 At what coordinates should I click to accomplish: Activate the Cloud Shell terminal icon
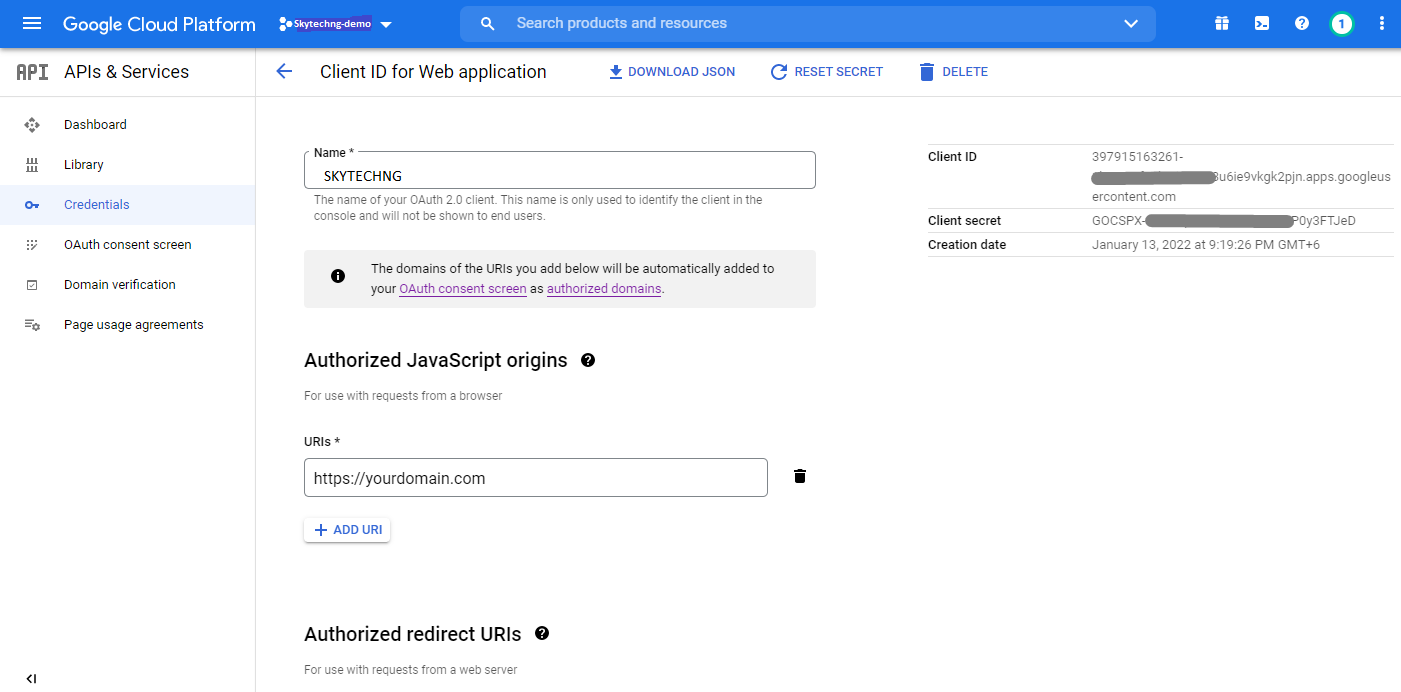coord(1262,23)
